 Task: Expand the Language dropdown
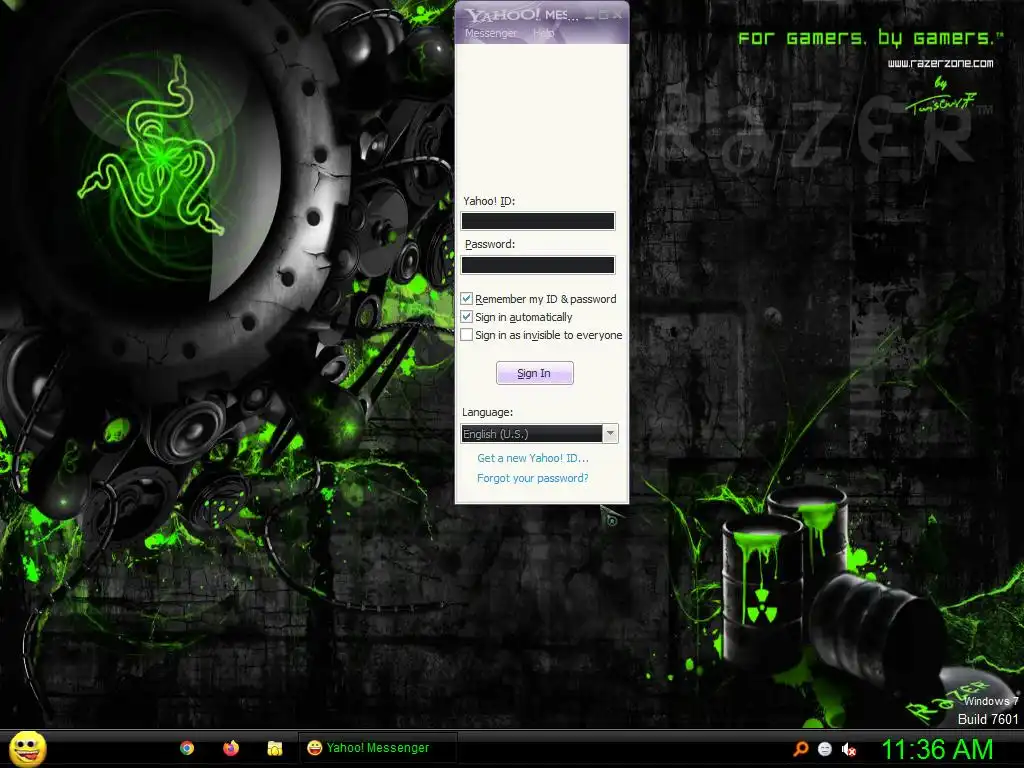coord(610,434)
